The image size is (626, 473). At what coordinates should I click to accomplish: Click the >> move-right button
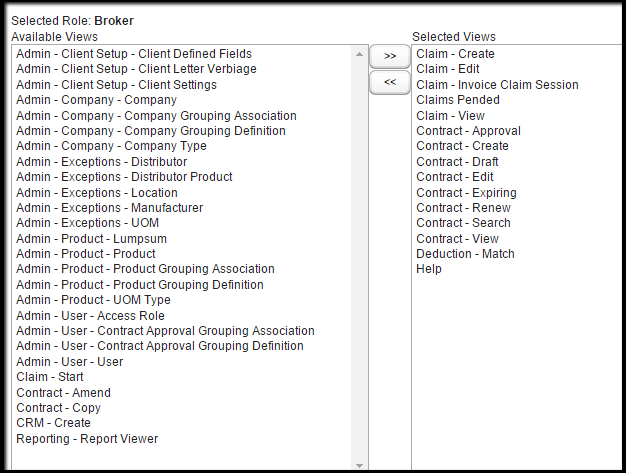(389, 56)
